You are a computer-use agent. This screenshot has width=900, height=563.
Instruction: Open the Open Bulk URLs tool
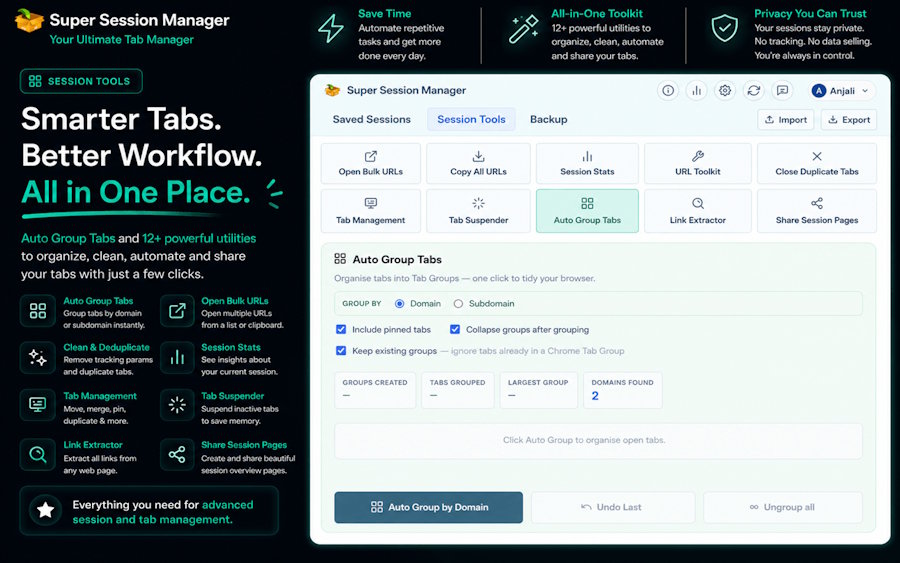(x=371, y=164)
